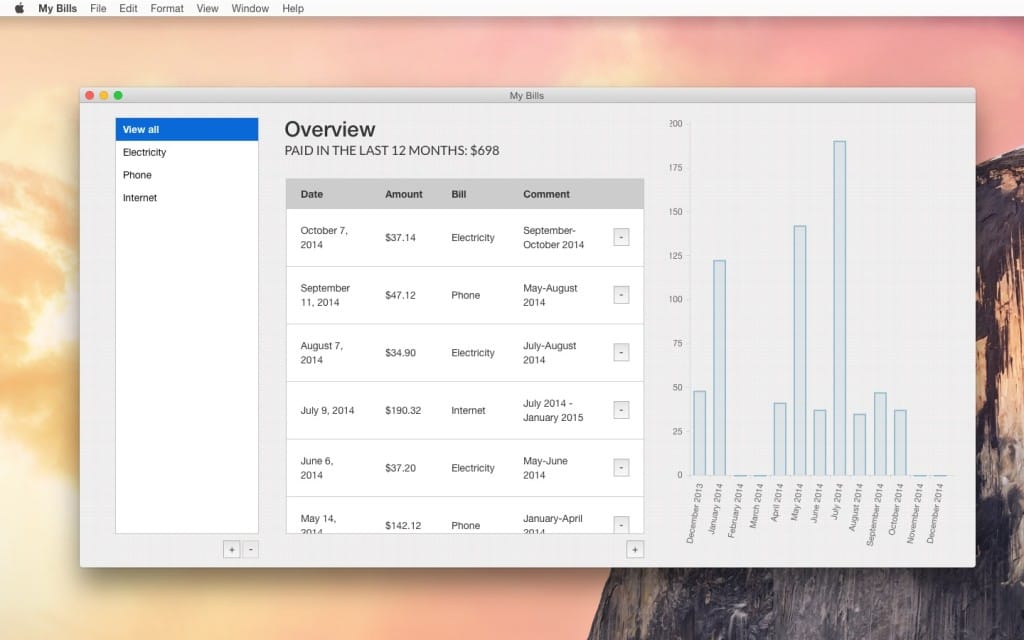The height and width of the screenshot is (640, 1024).
Task: Click the January 2014 bar in chart
Action: click(719, 368)
